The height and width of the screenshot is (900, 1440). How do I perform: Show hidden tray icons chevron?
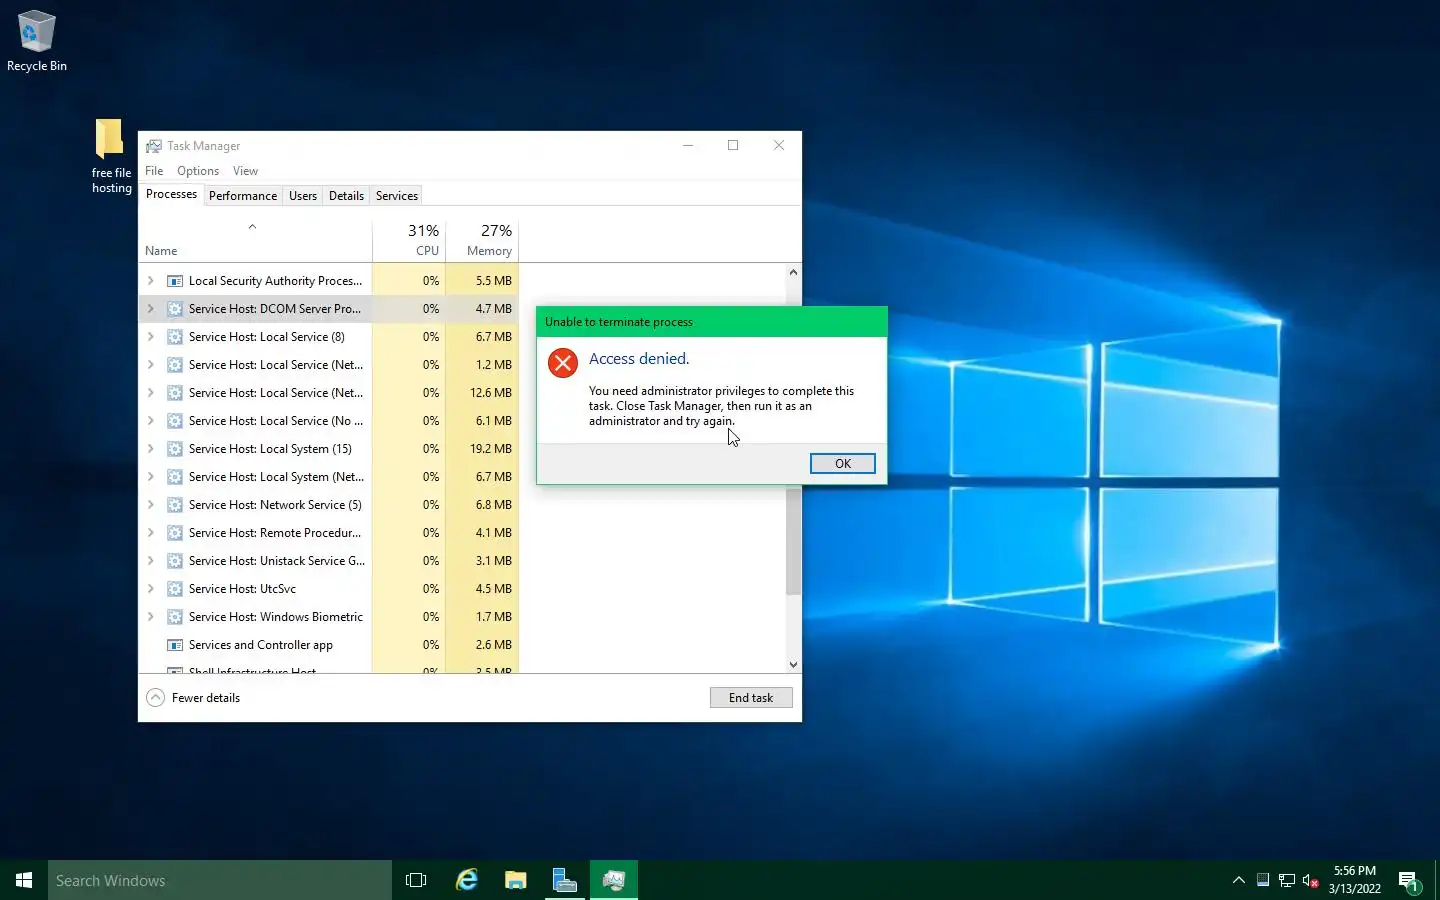(x=1238, y=880)
